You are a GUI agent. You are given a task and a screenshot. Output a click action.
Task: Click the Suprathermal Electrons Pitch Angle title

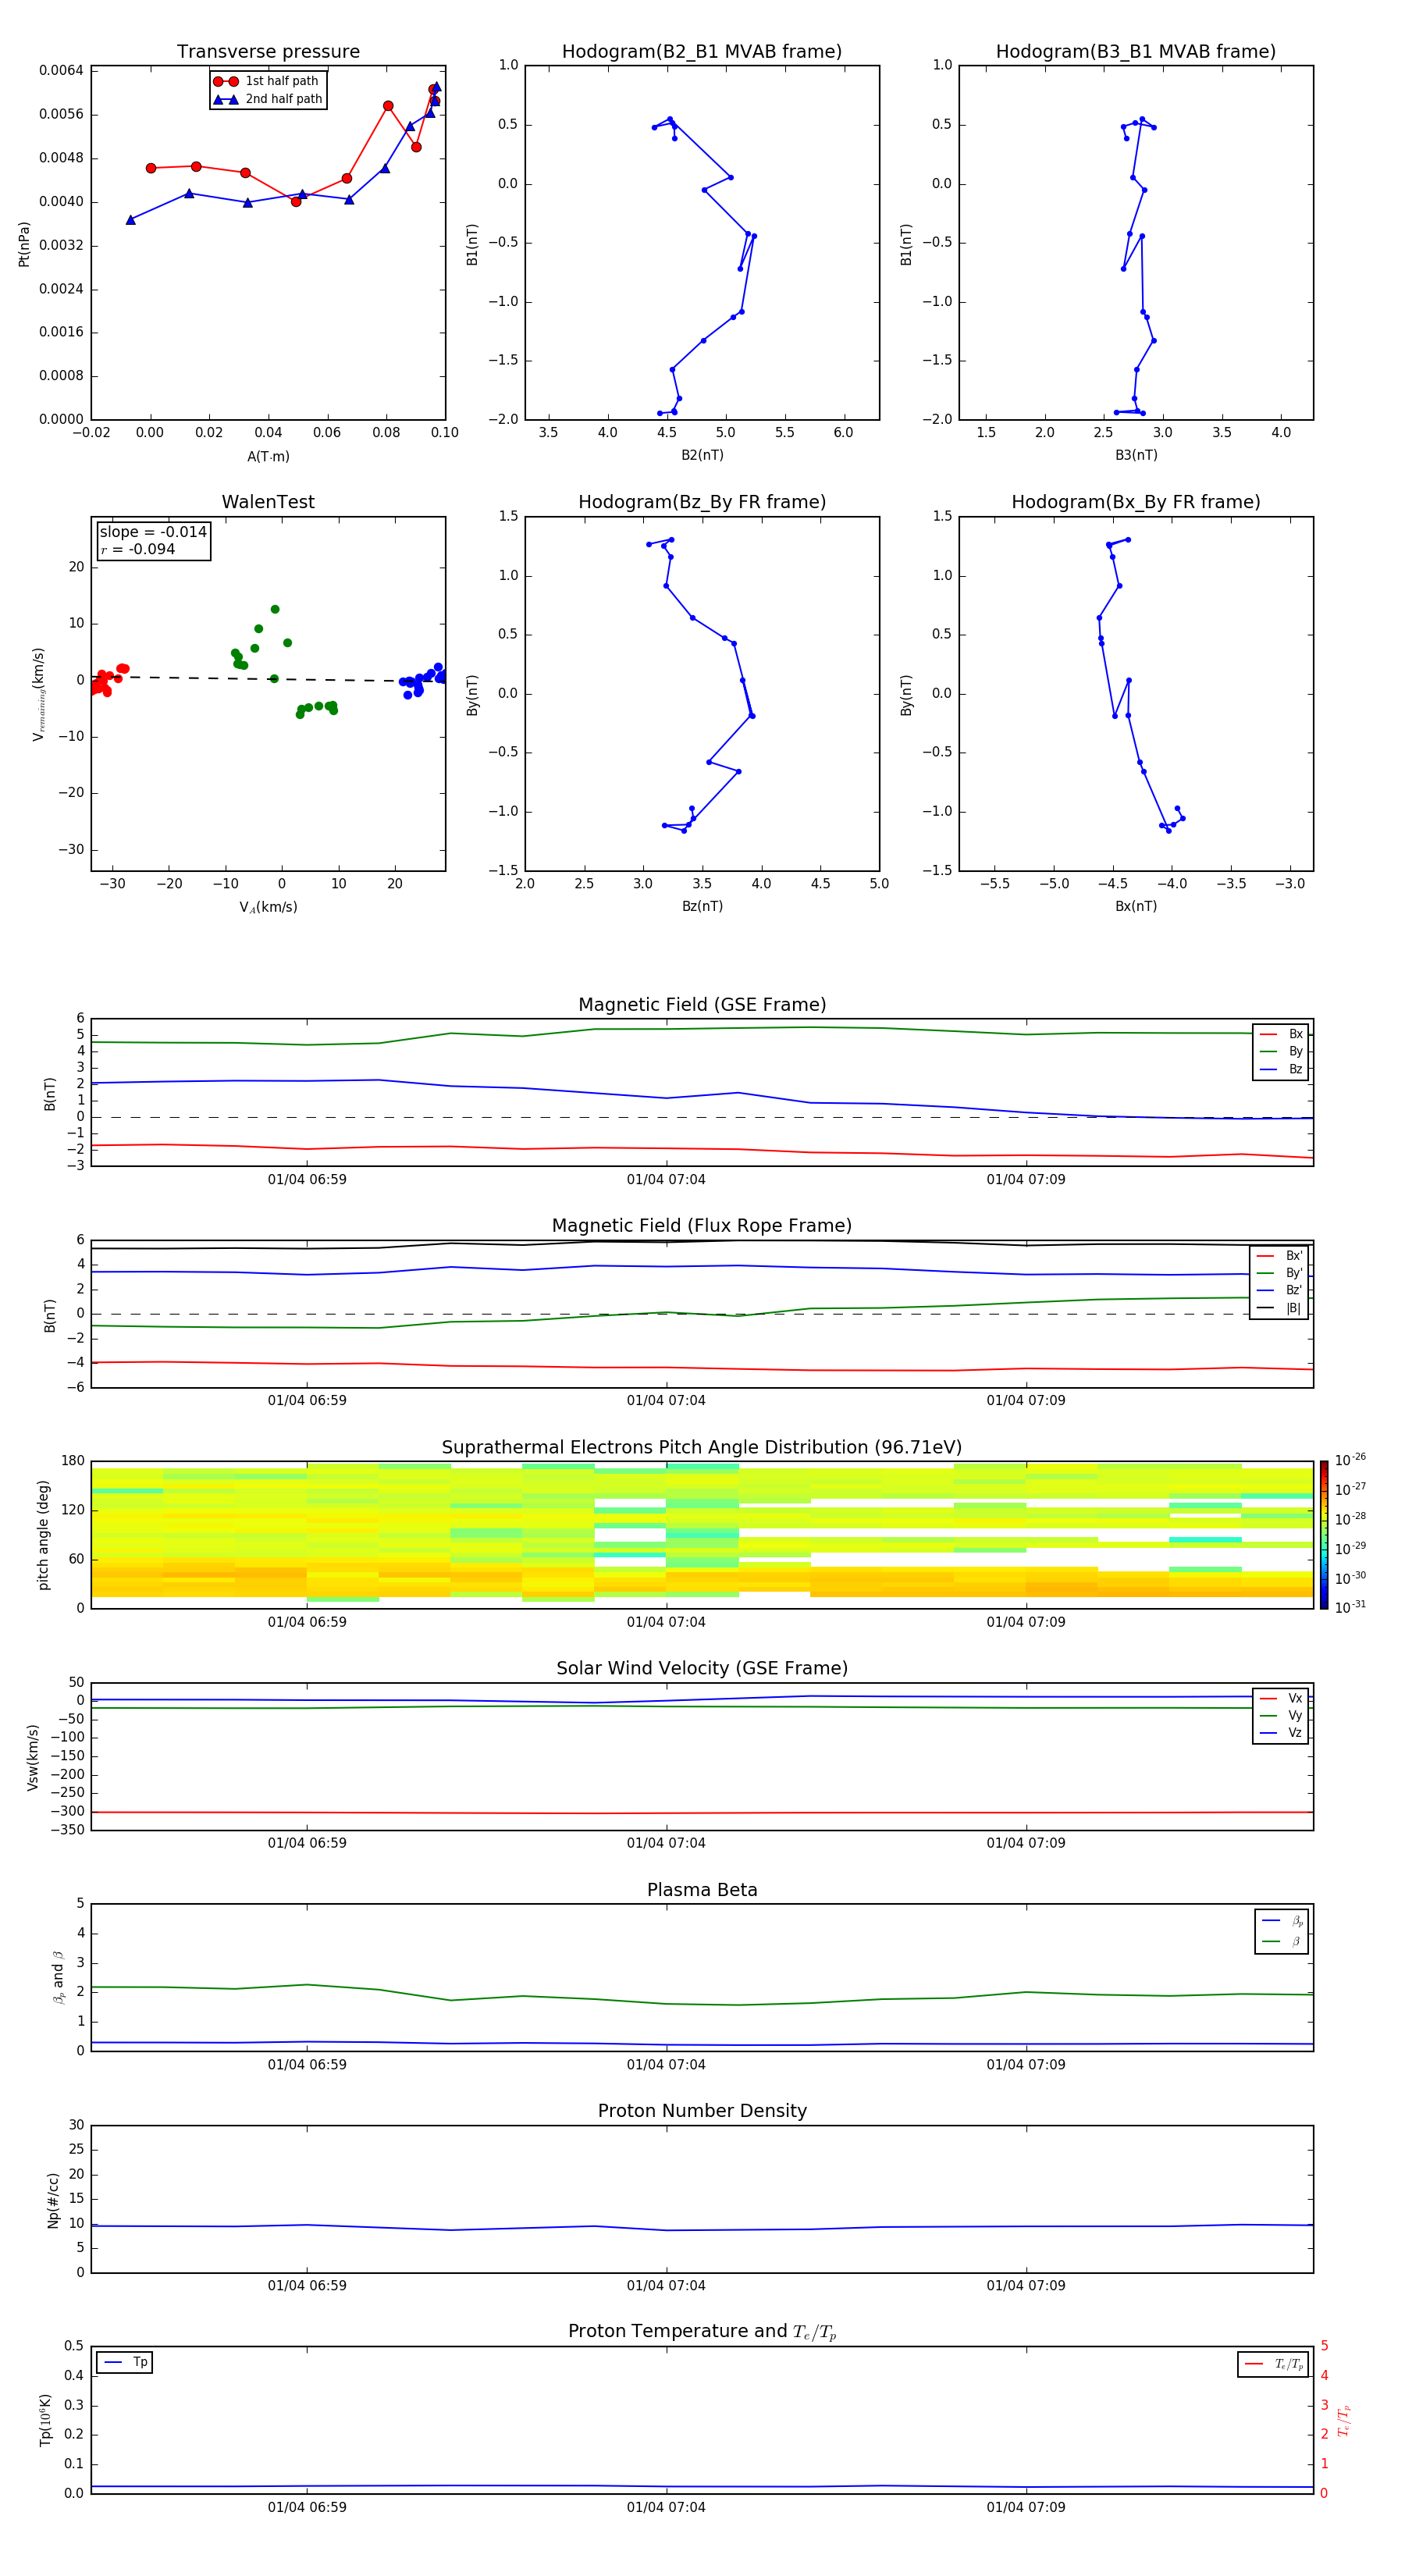[702, 1447]
